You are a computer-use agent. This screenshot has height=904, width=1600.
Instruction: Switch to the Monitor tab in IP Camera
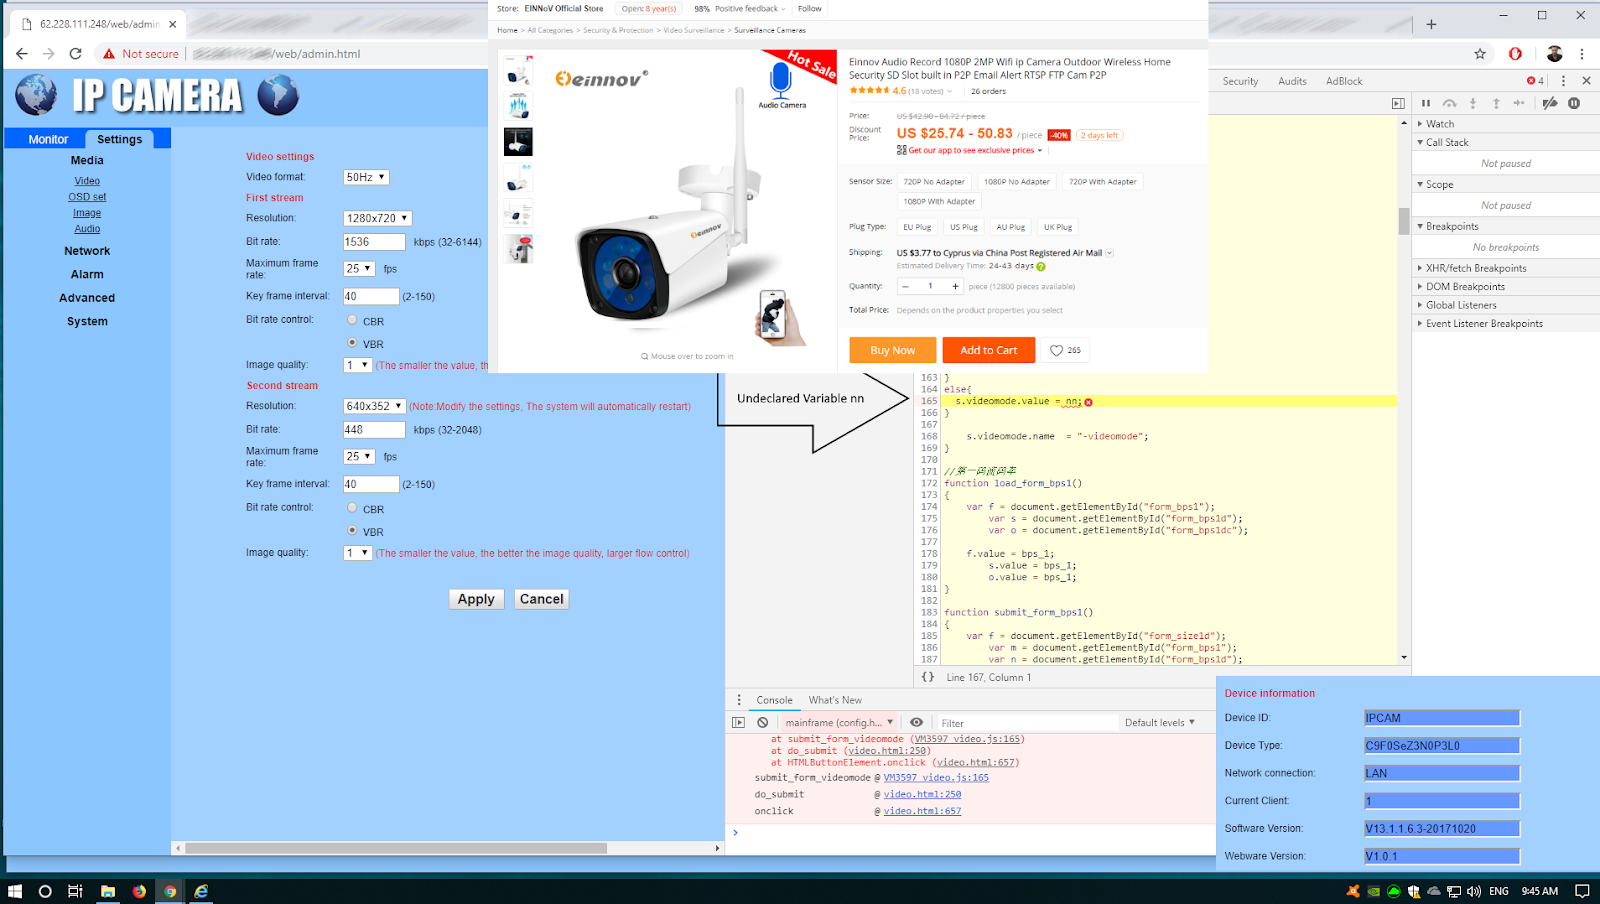coord(48,139)
